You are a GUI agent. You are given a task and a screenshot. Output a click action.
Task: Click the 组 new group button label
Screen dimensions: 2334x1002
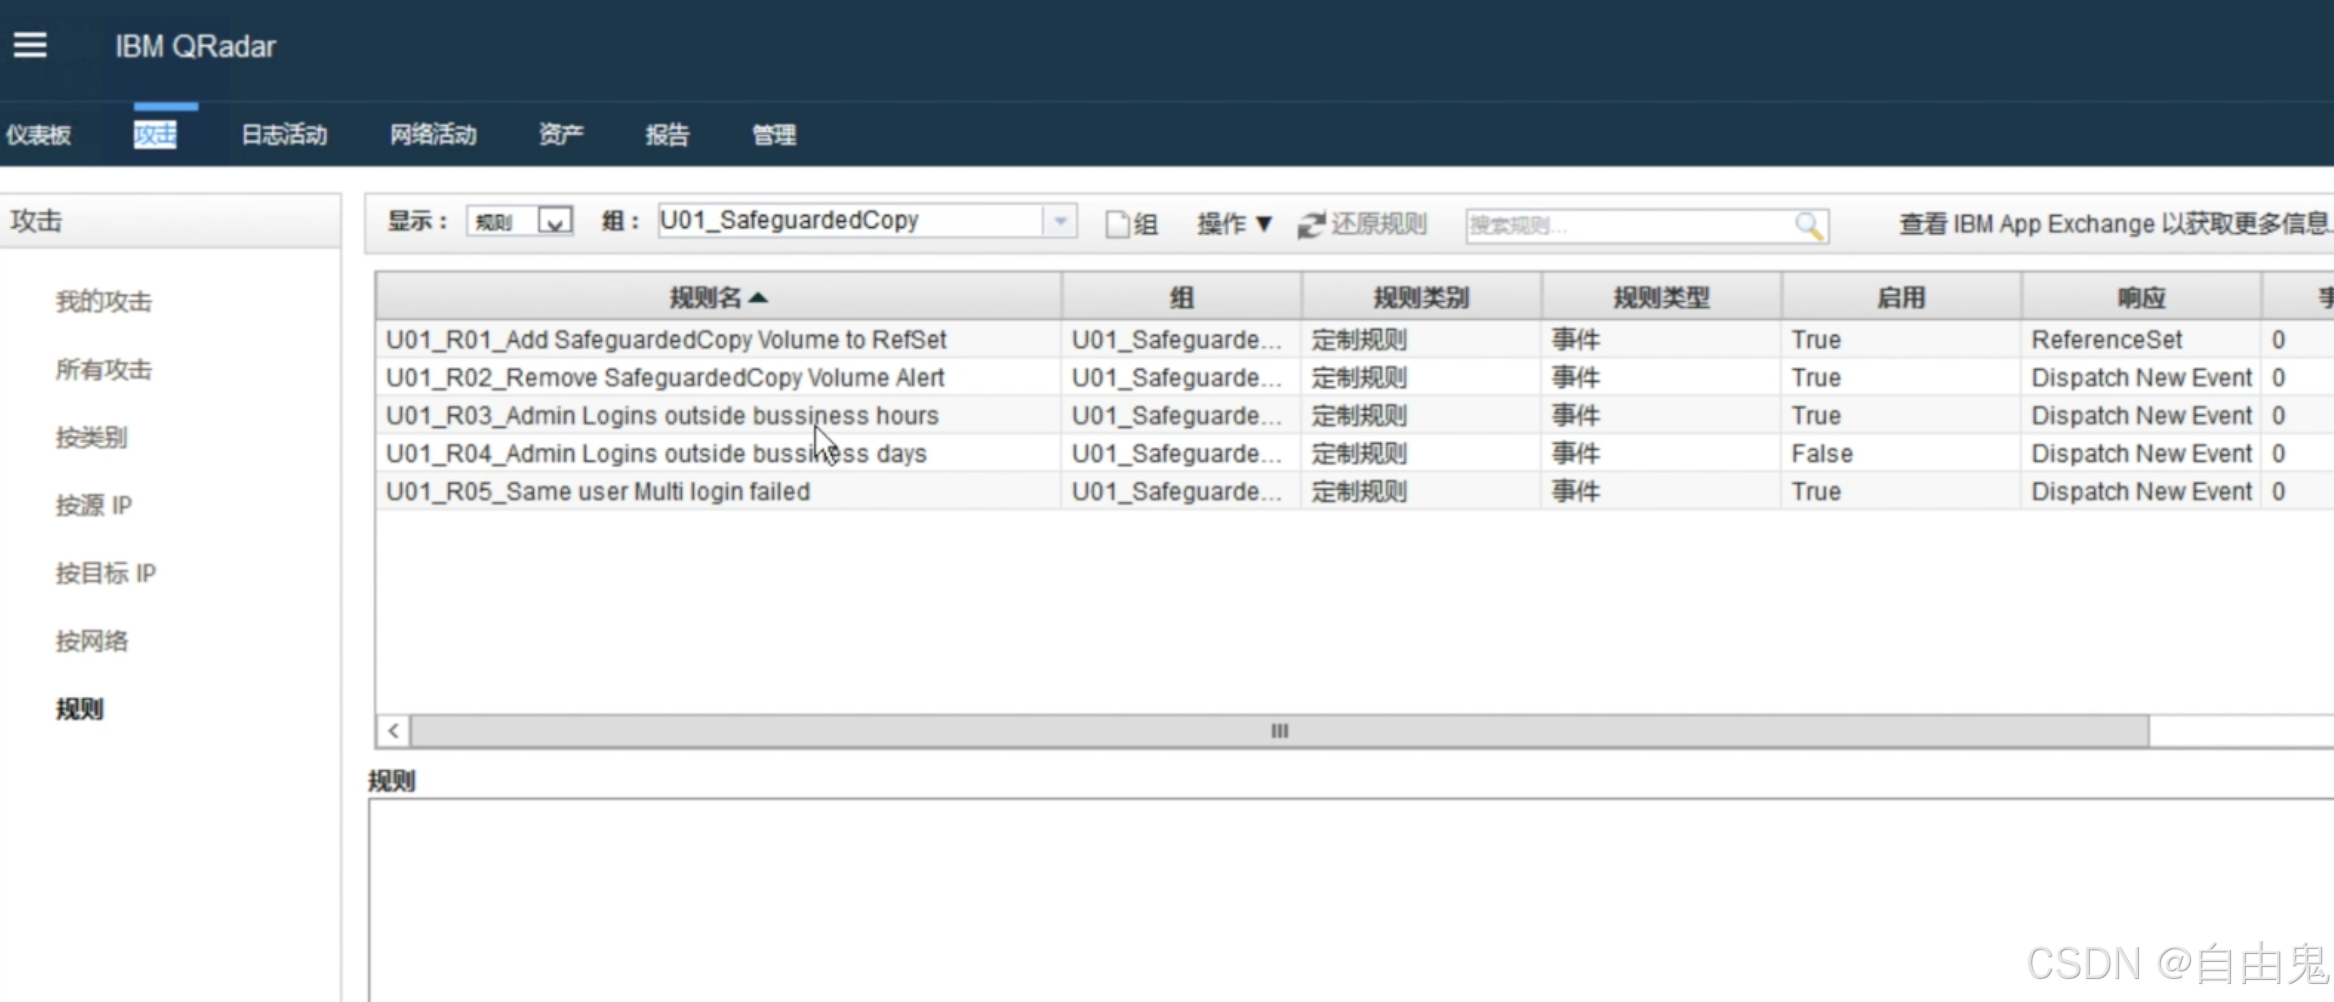pos(1146,225)
